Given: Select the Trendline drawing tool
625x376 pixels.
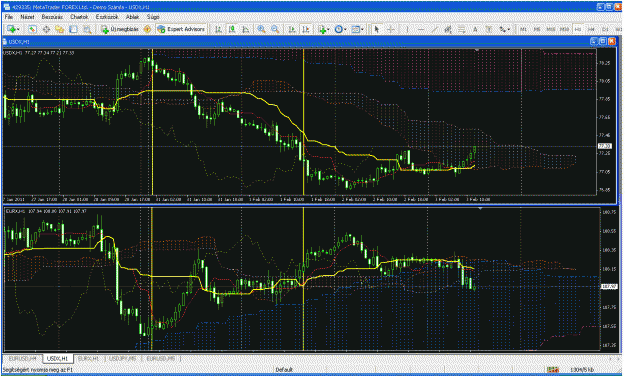Looking at the screenshot, I should pyautogui.click(x=434, y=29).
